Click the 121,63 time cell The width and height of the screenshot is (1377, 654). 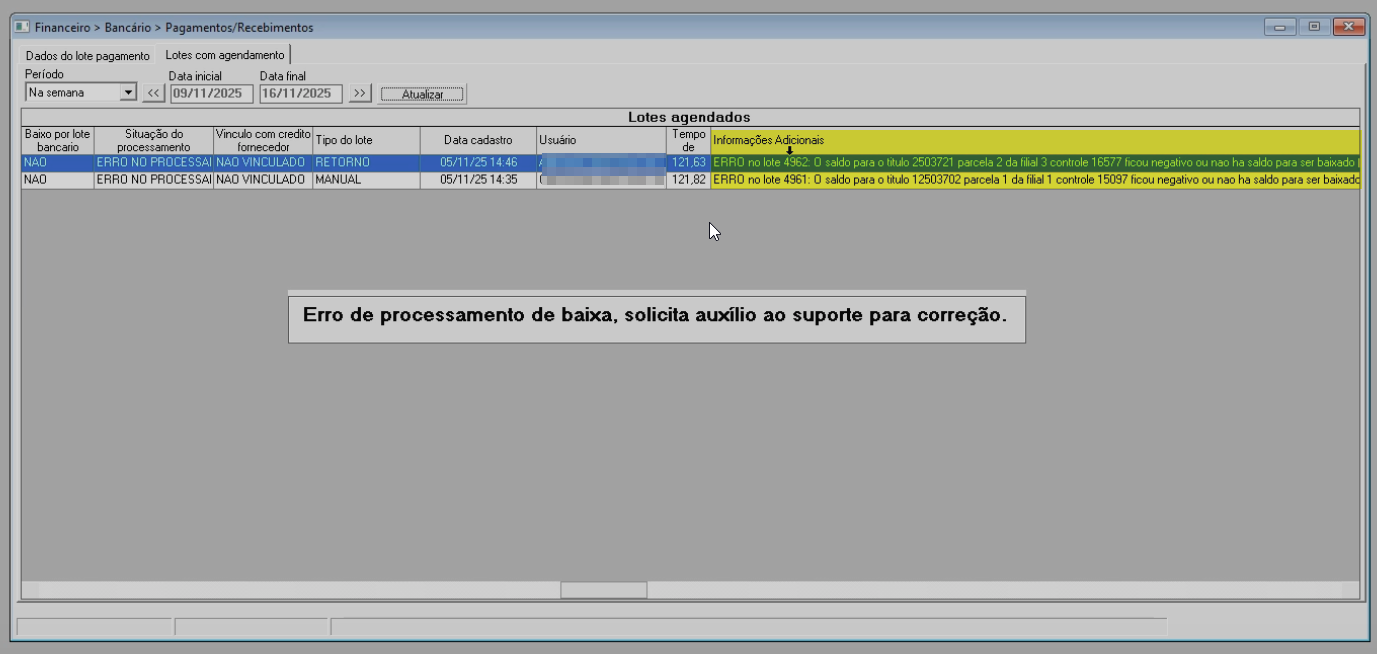coord(688,162)
